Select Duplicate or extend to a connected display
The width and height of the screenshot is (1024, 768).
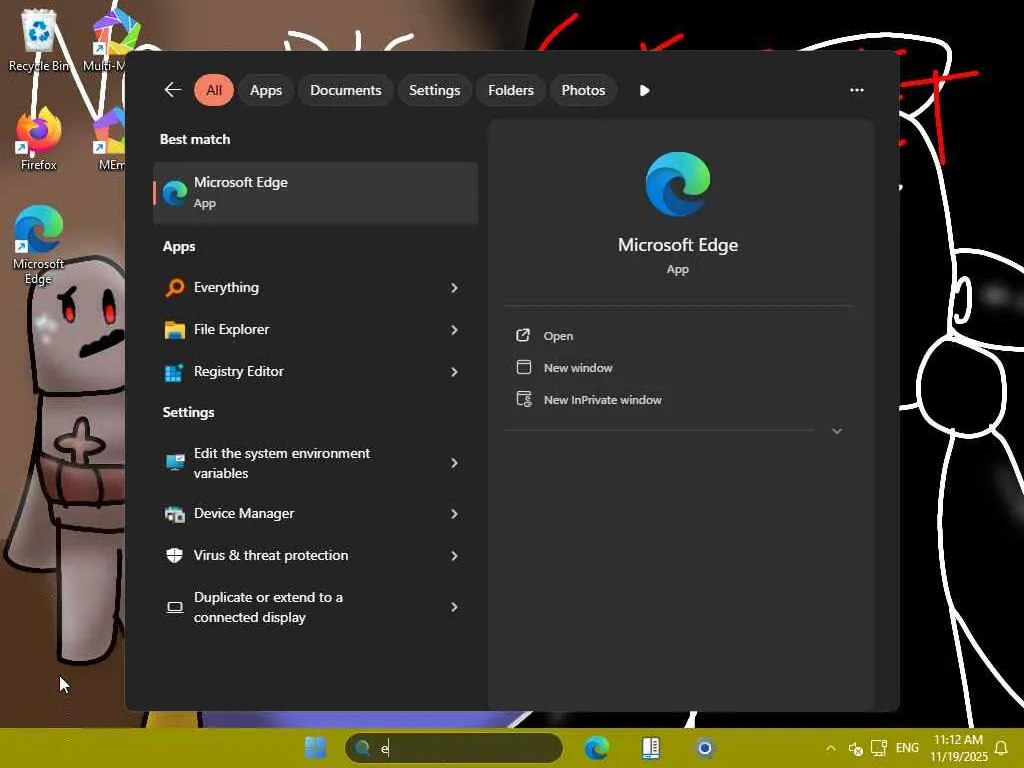point(268,607)
